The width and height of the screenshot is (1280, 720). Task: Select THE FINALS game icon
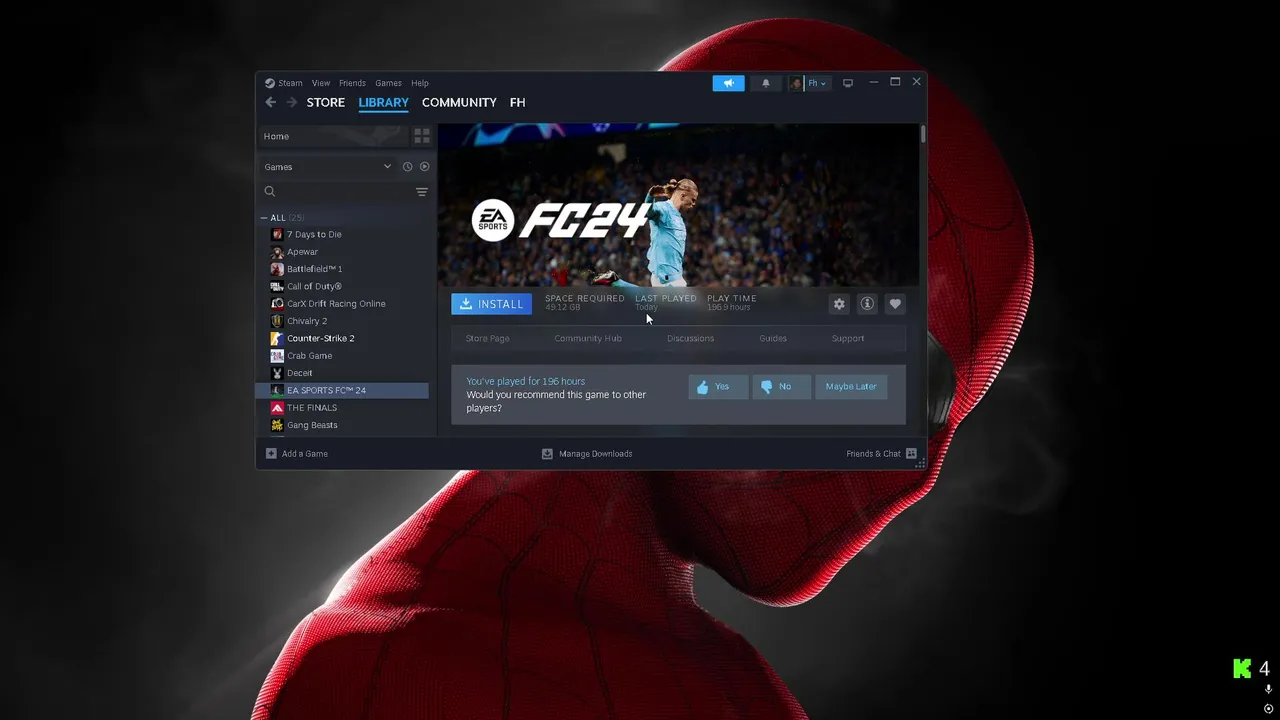277,408
